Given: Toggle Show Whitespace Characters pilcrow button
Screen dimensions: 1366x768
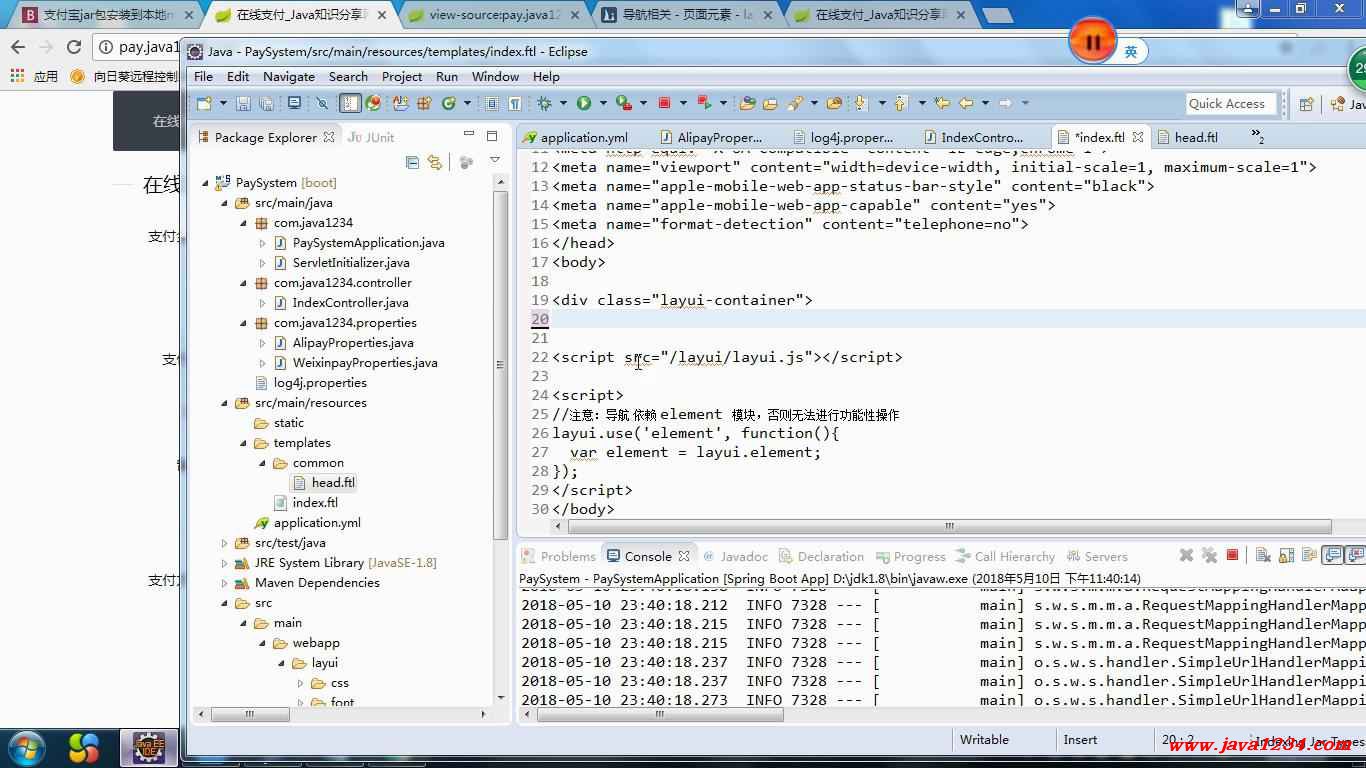Looking at the screenshot, I should coord(515,103).
